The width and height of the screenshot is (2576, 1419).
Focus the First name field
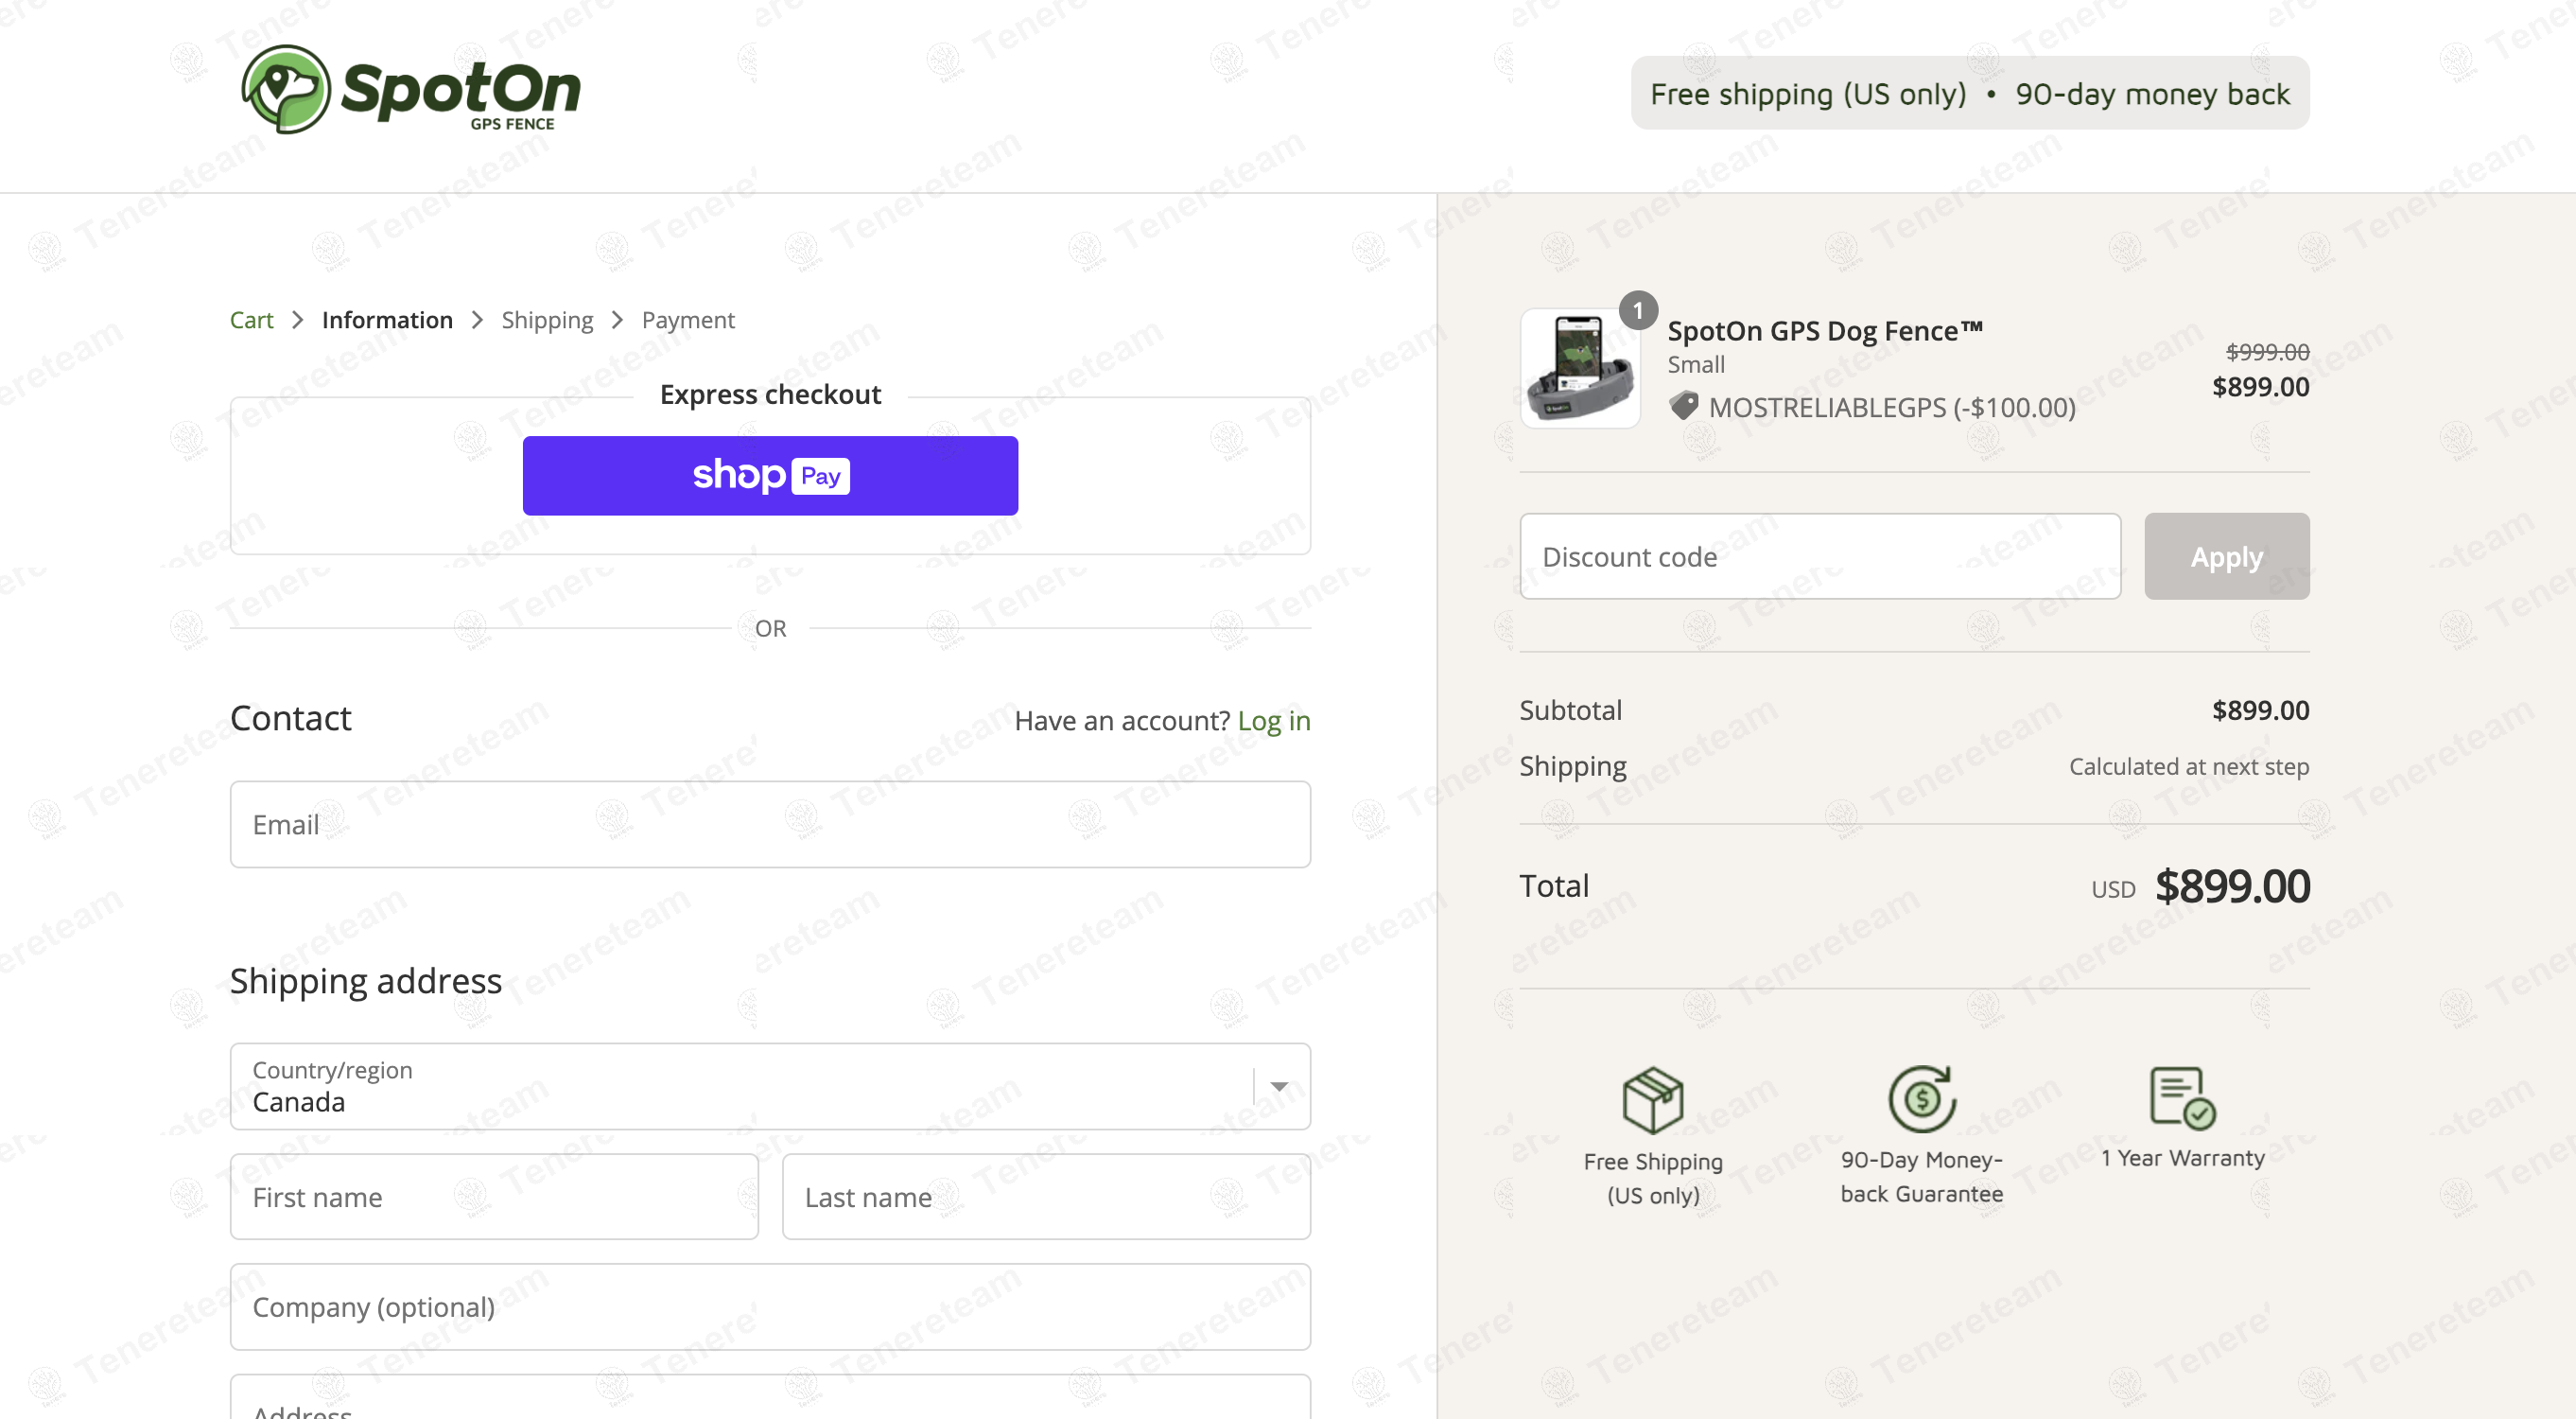point(494,1197)
